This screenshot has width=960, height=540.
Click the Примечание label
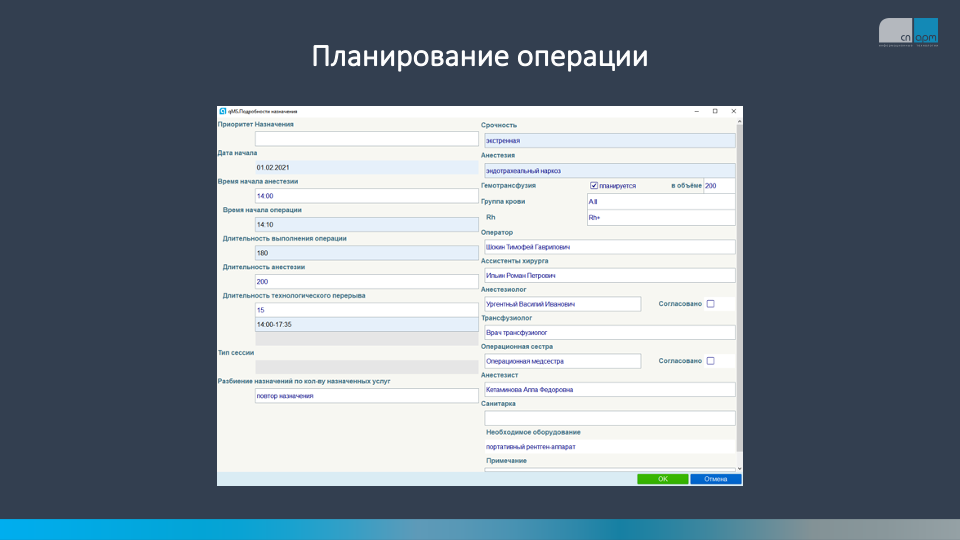coord(506,460)
